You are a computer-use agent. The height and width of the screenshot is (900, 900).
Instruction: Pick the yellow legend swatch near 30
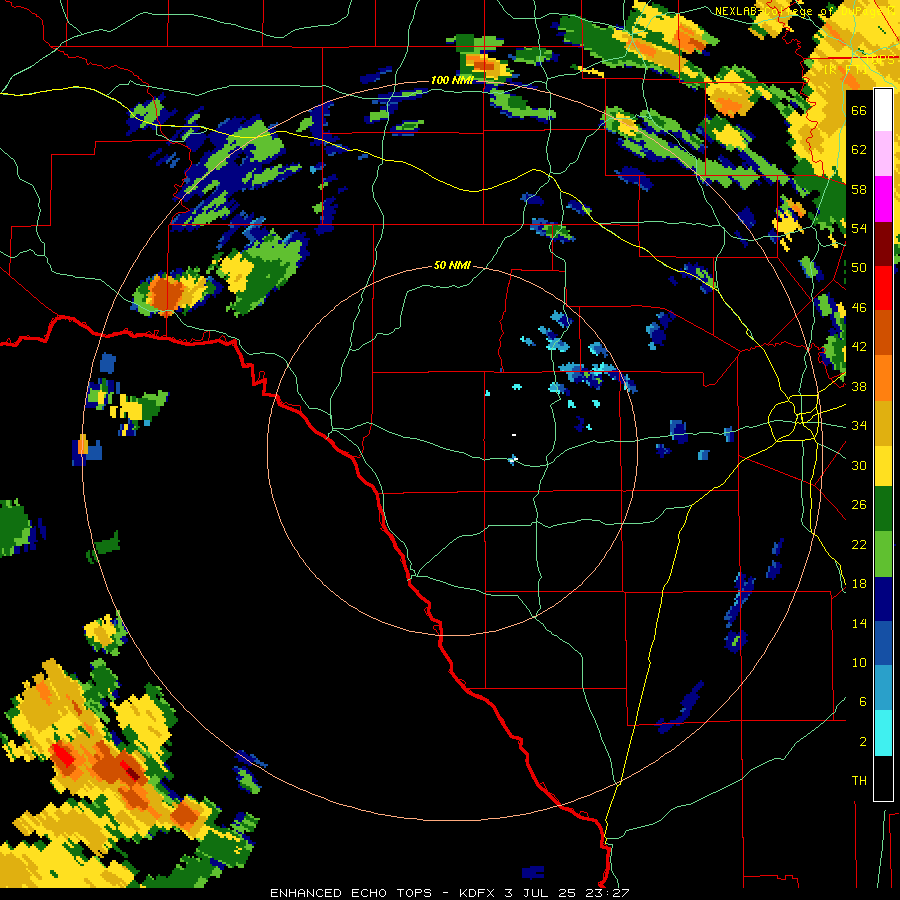[x=883, y=466]
